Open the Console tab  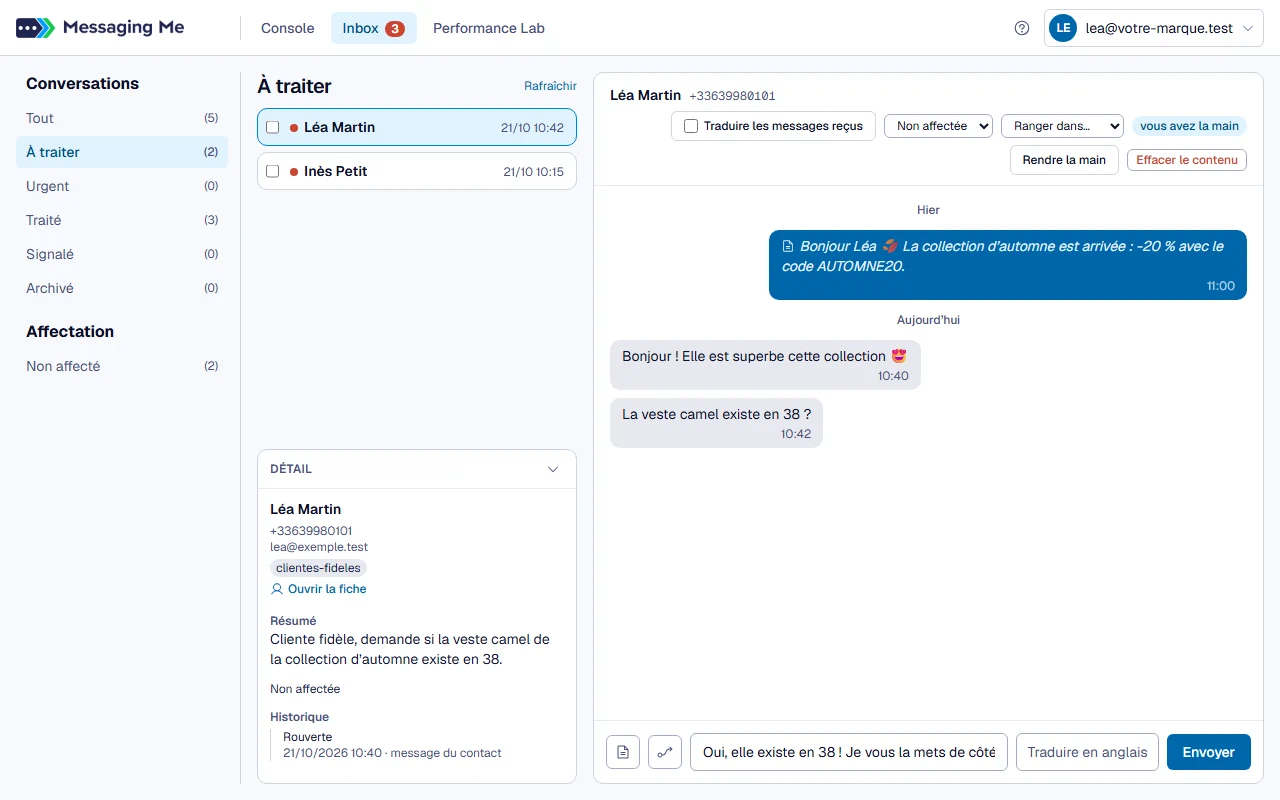point(288,28)
